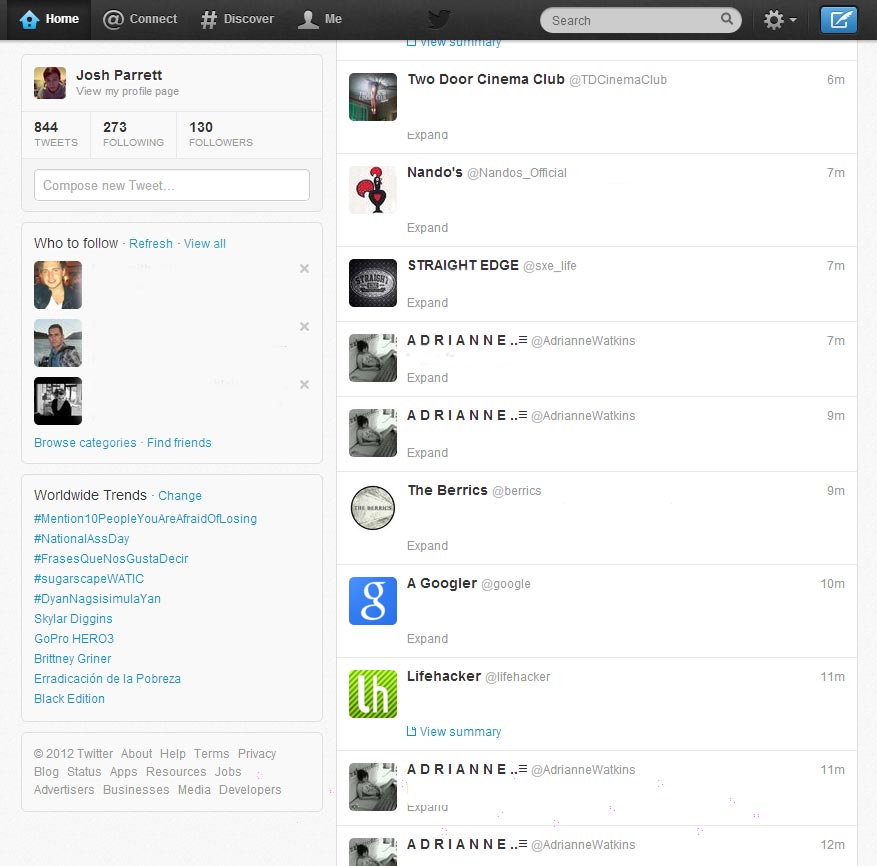Expand the Nando's tweet
The width and height of the screenshot is (877, 866).
coord(427,228)
